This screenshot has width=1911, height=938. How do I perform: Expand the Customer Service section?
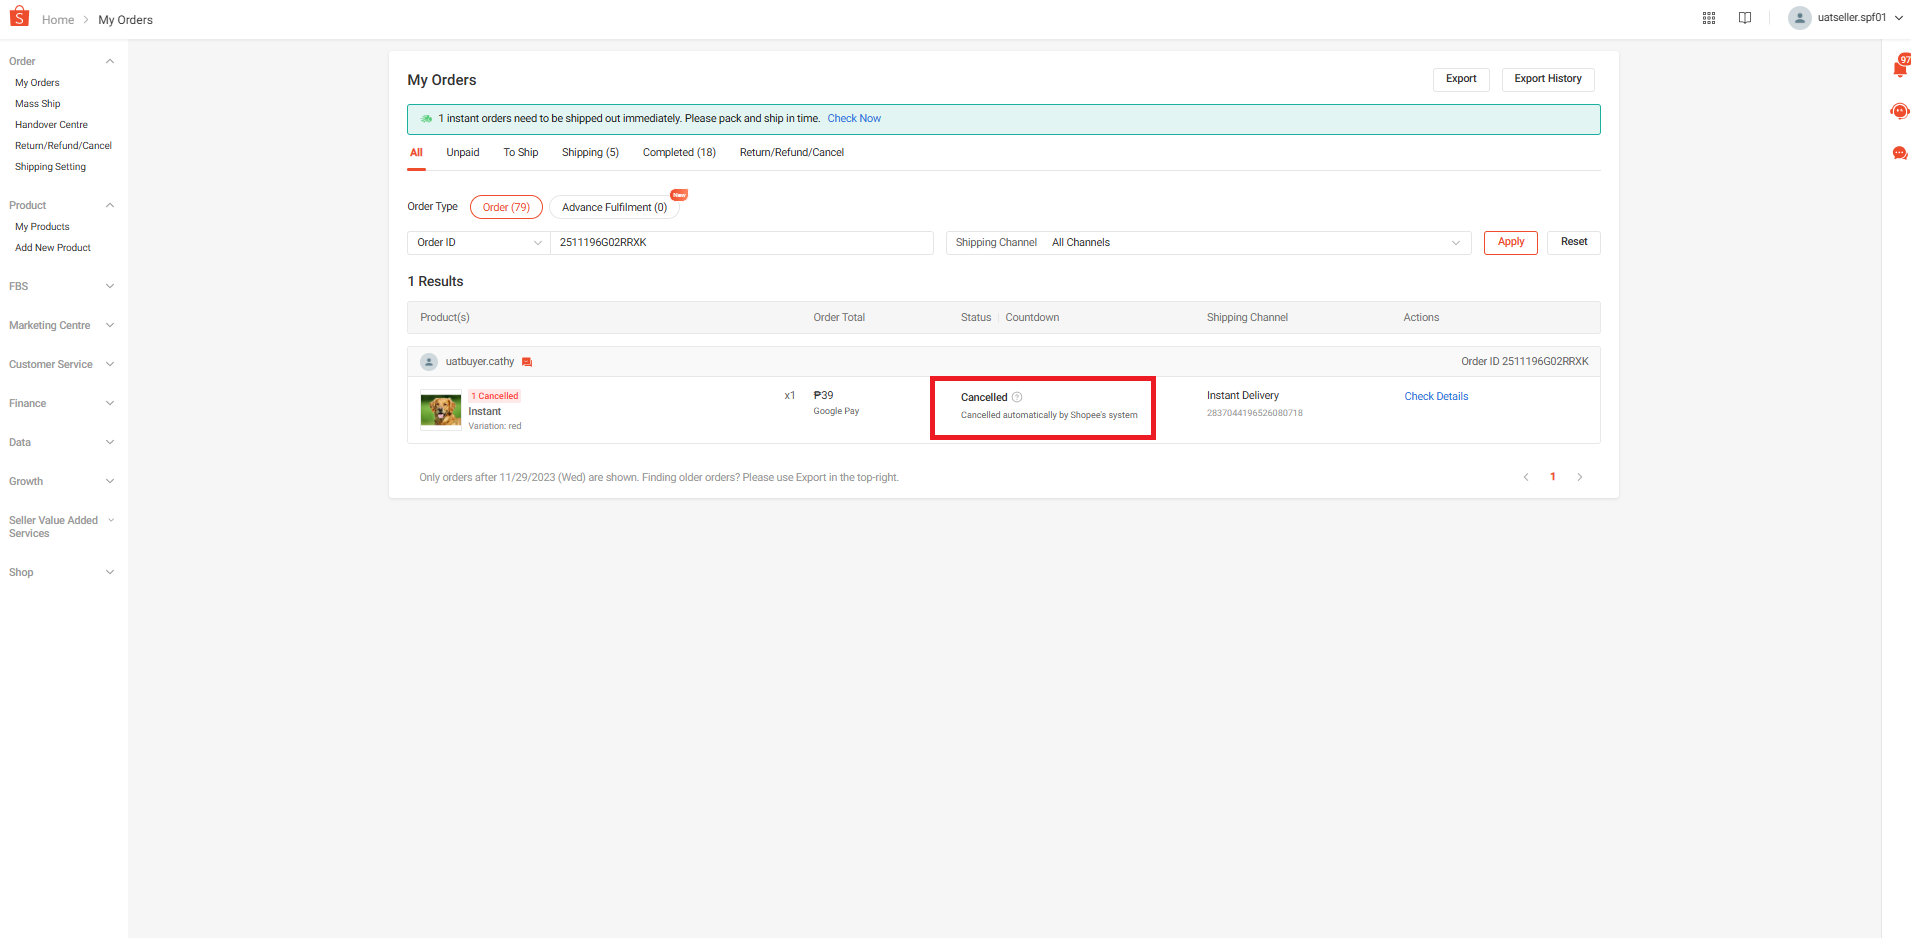[110, 365]
